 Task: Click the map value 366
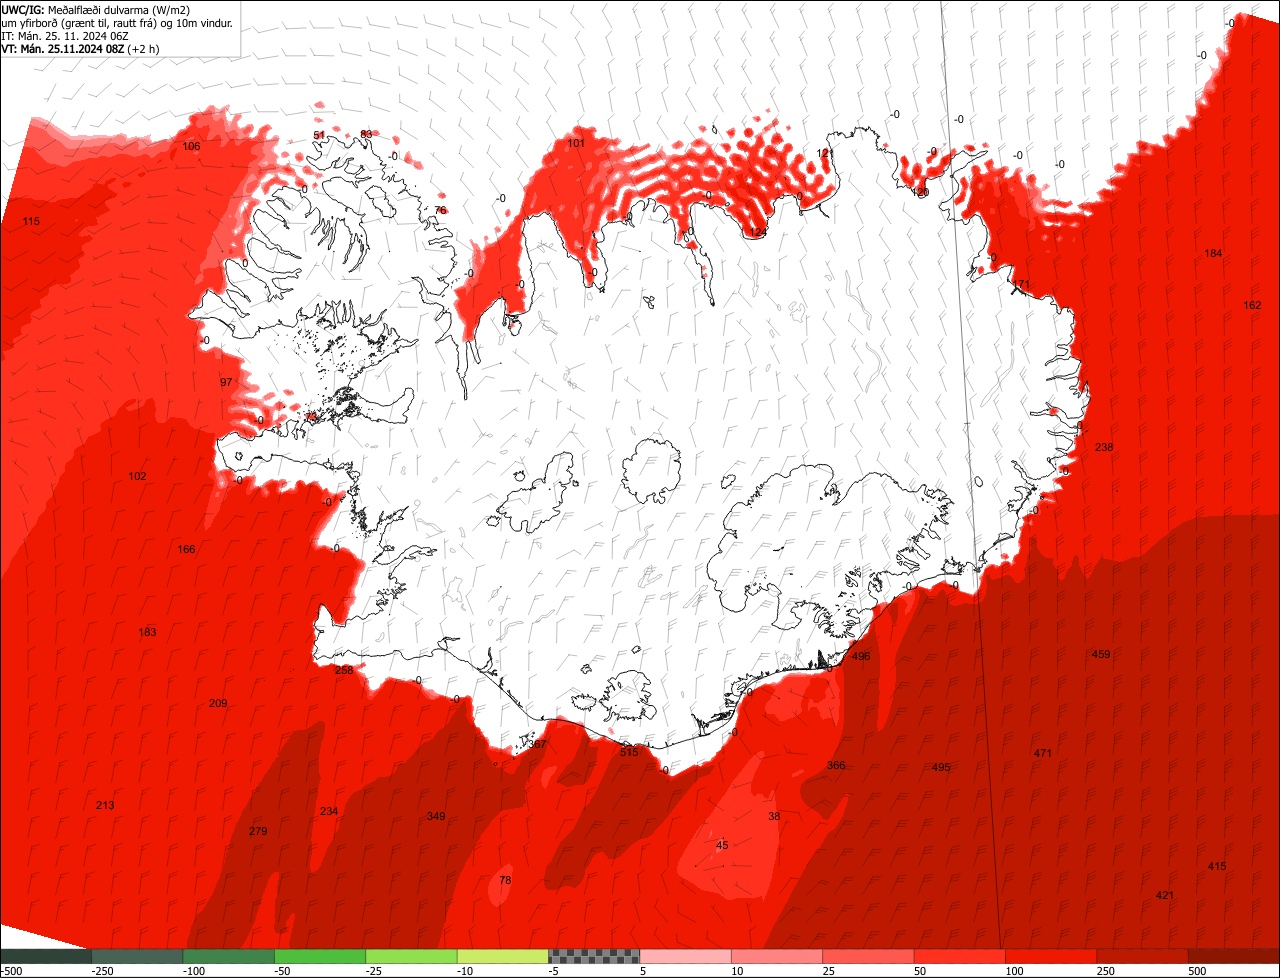tap(836, 765)
